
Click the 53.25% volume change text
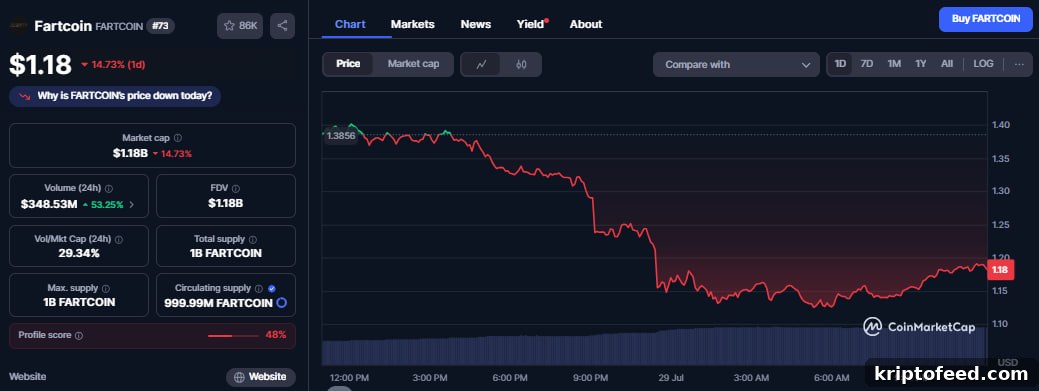(x=107, y=205)
